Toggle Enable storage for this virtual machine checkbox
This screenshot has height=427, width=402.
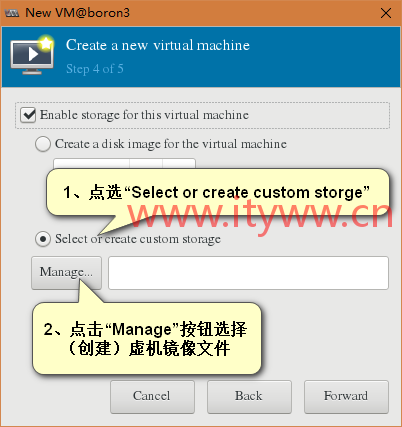[x=28, y=115]
